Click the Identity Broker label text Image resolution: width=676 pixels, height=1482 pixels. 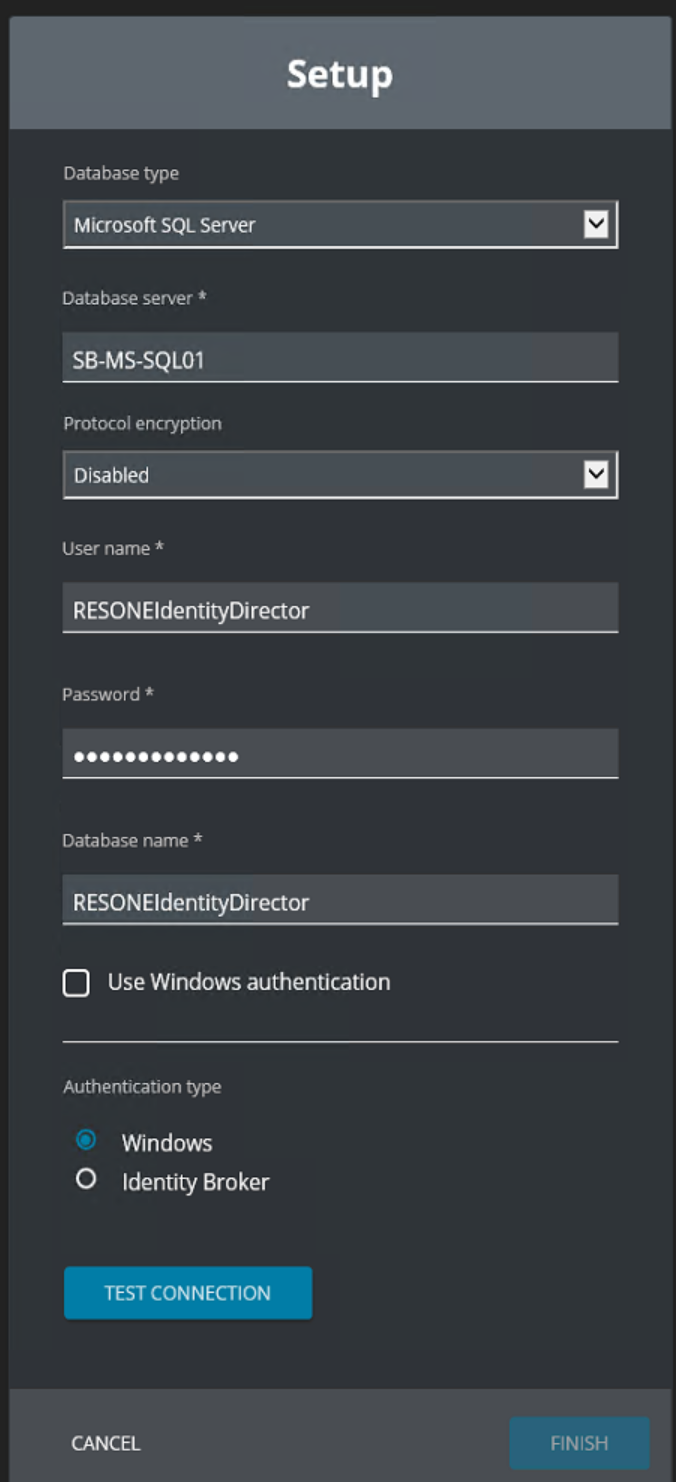click(196, 1182)
